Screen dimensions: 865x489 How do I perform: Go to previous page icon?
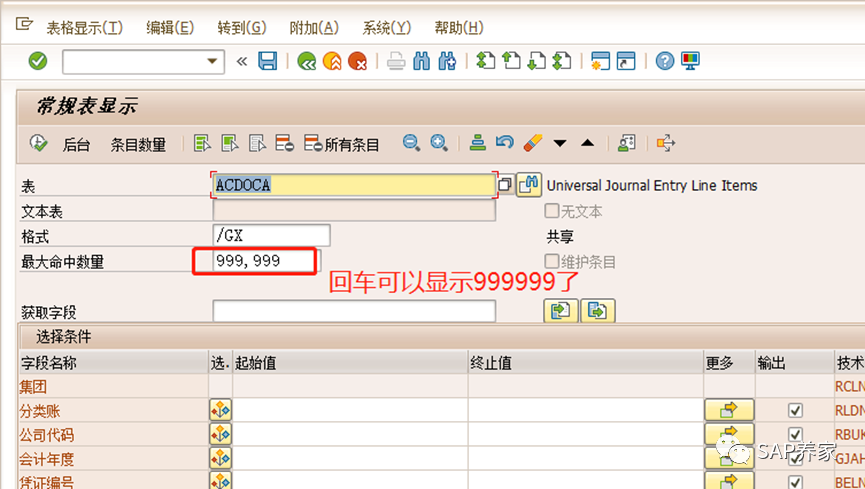511,61
